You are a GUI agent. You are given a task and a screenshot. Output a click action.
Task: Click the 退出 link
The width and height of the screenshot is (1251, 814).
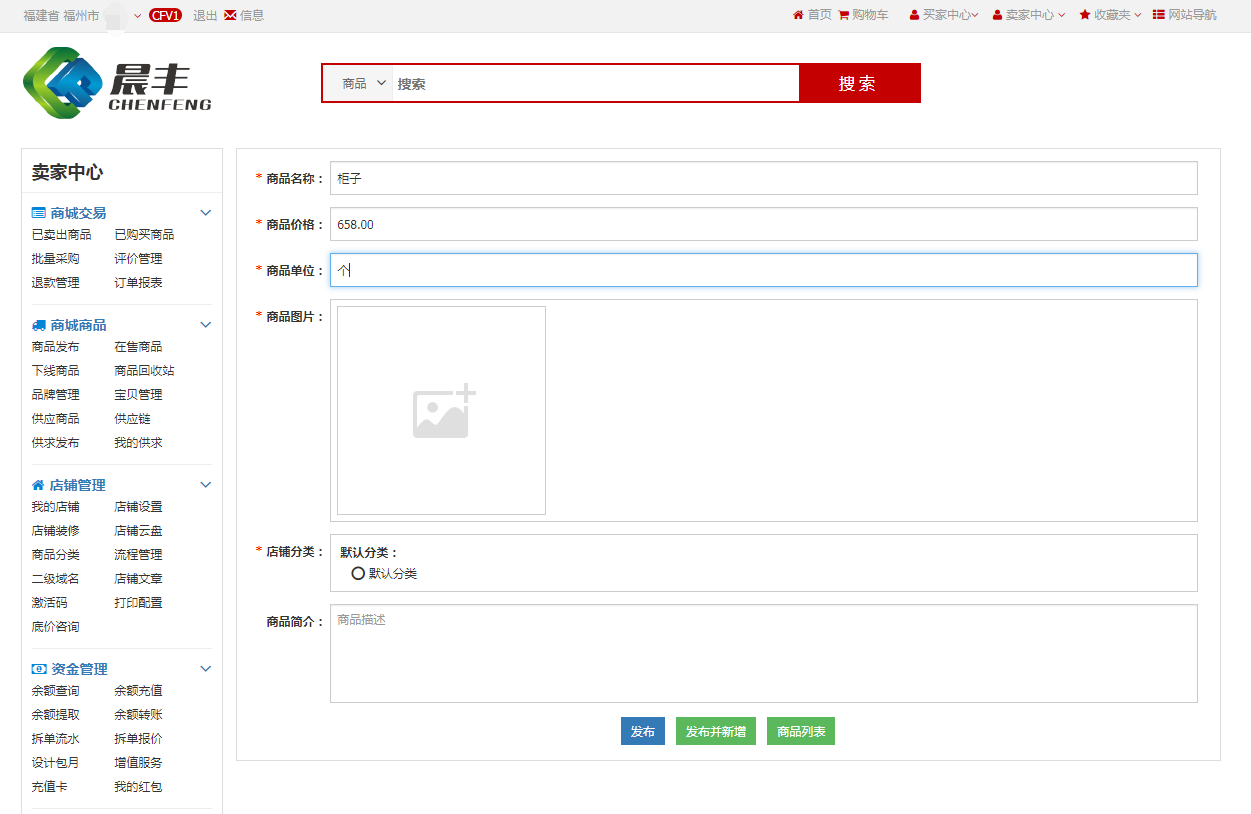click(205, 15)
